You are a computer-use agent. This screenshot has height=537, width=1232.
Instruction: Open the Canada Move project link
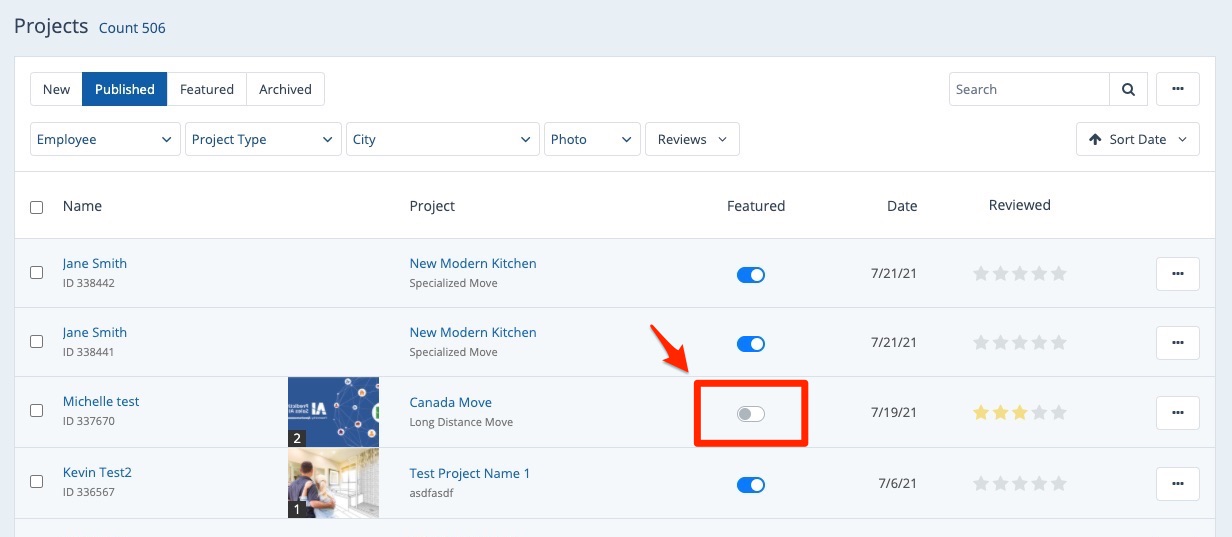[450, 402]
